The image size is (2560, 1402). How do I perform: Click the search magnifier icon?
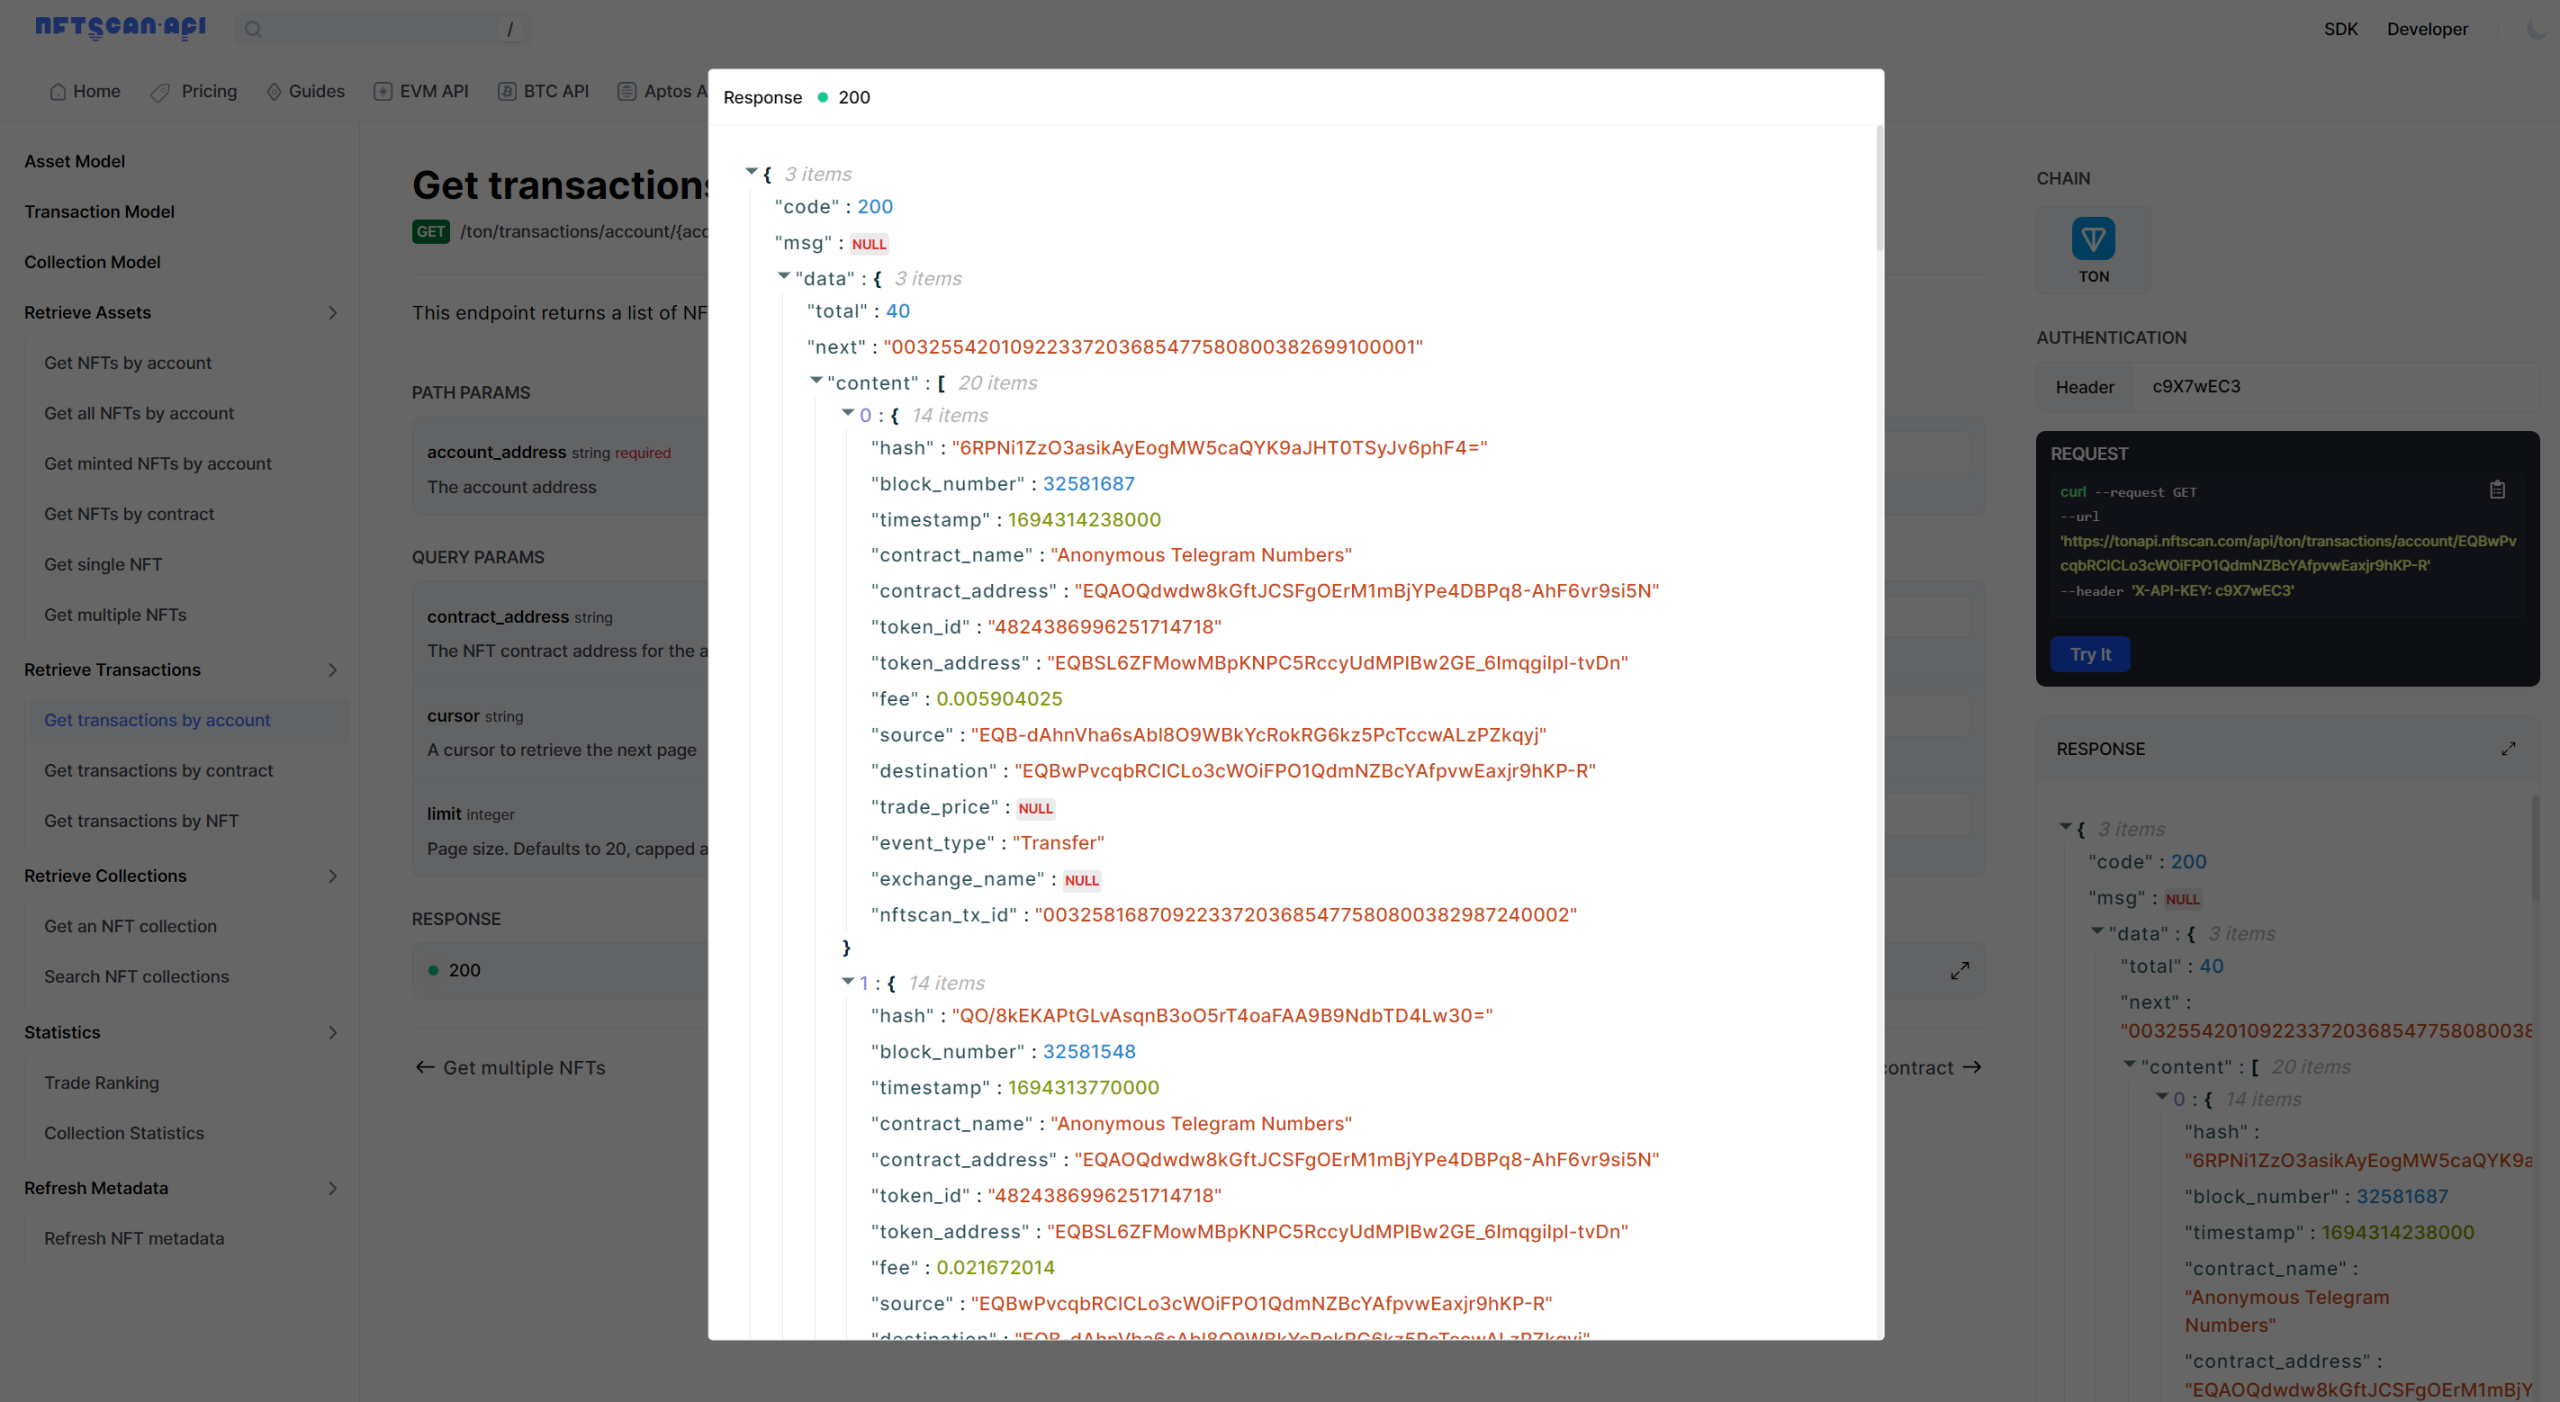(x=252, y=29)
